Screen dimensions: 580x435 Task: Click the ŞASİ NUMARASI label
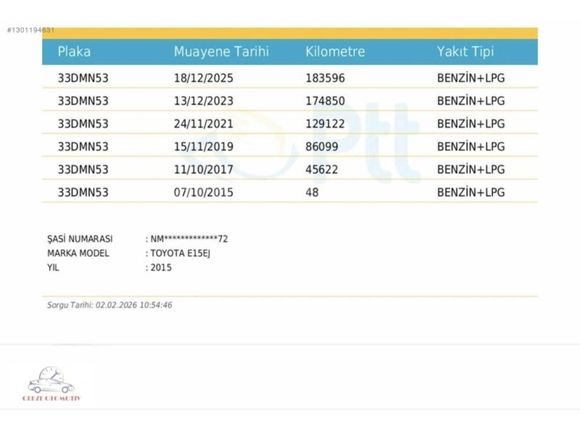pyautogui.click(x=80, y=239)
